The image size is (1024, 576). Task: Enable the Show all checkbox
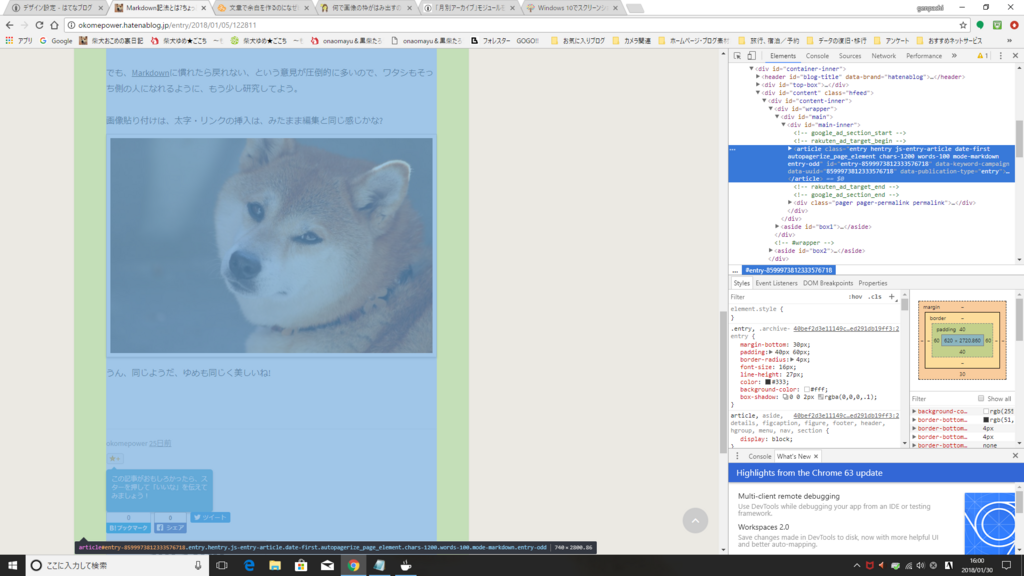coord(981,398)
